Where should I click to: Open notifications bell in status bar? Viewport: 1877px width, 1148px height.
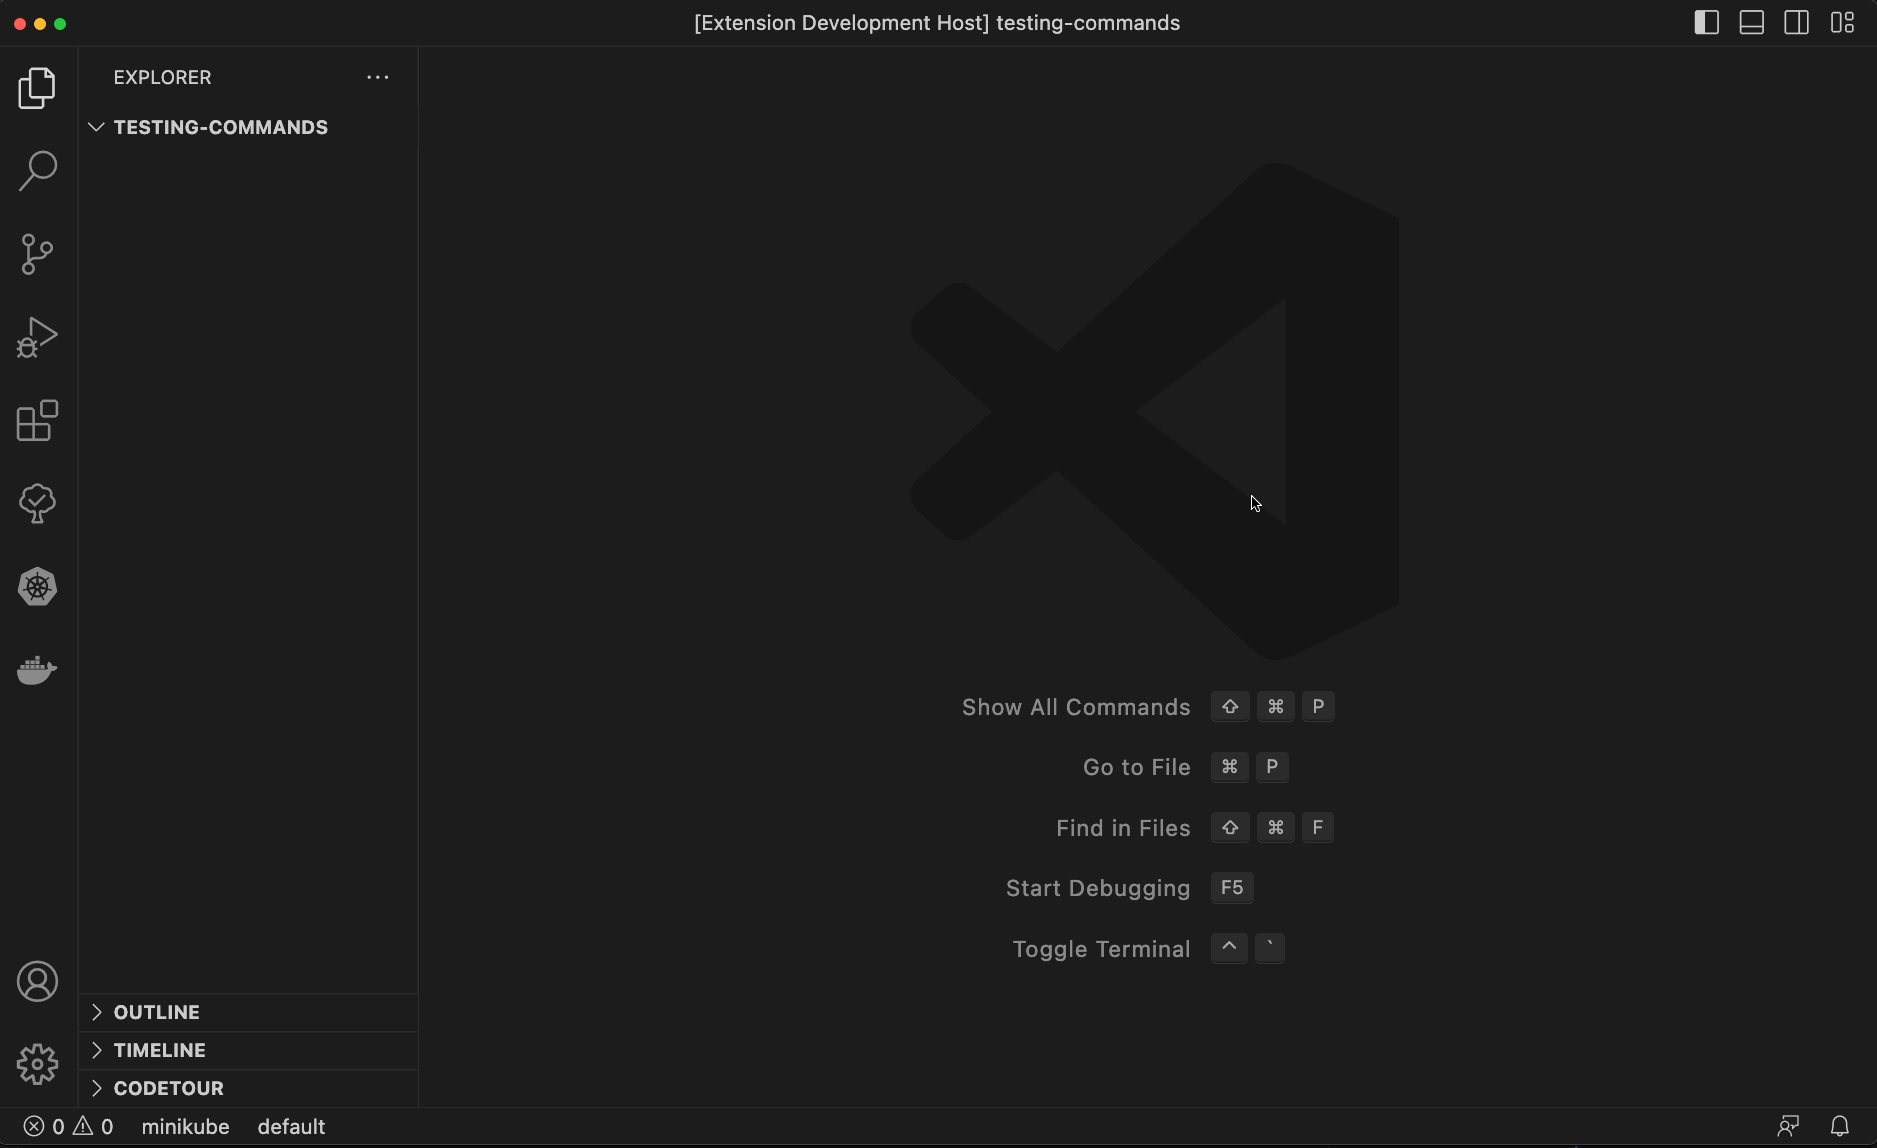pos(1839,1127)
